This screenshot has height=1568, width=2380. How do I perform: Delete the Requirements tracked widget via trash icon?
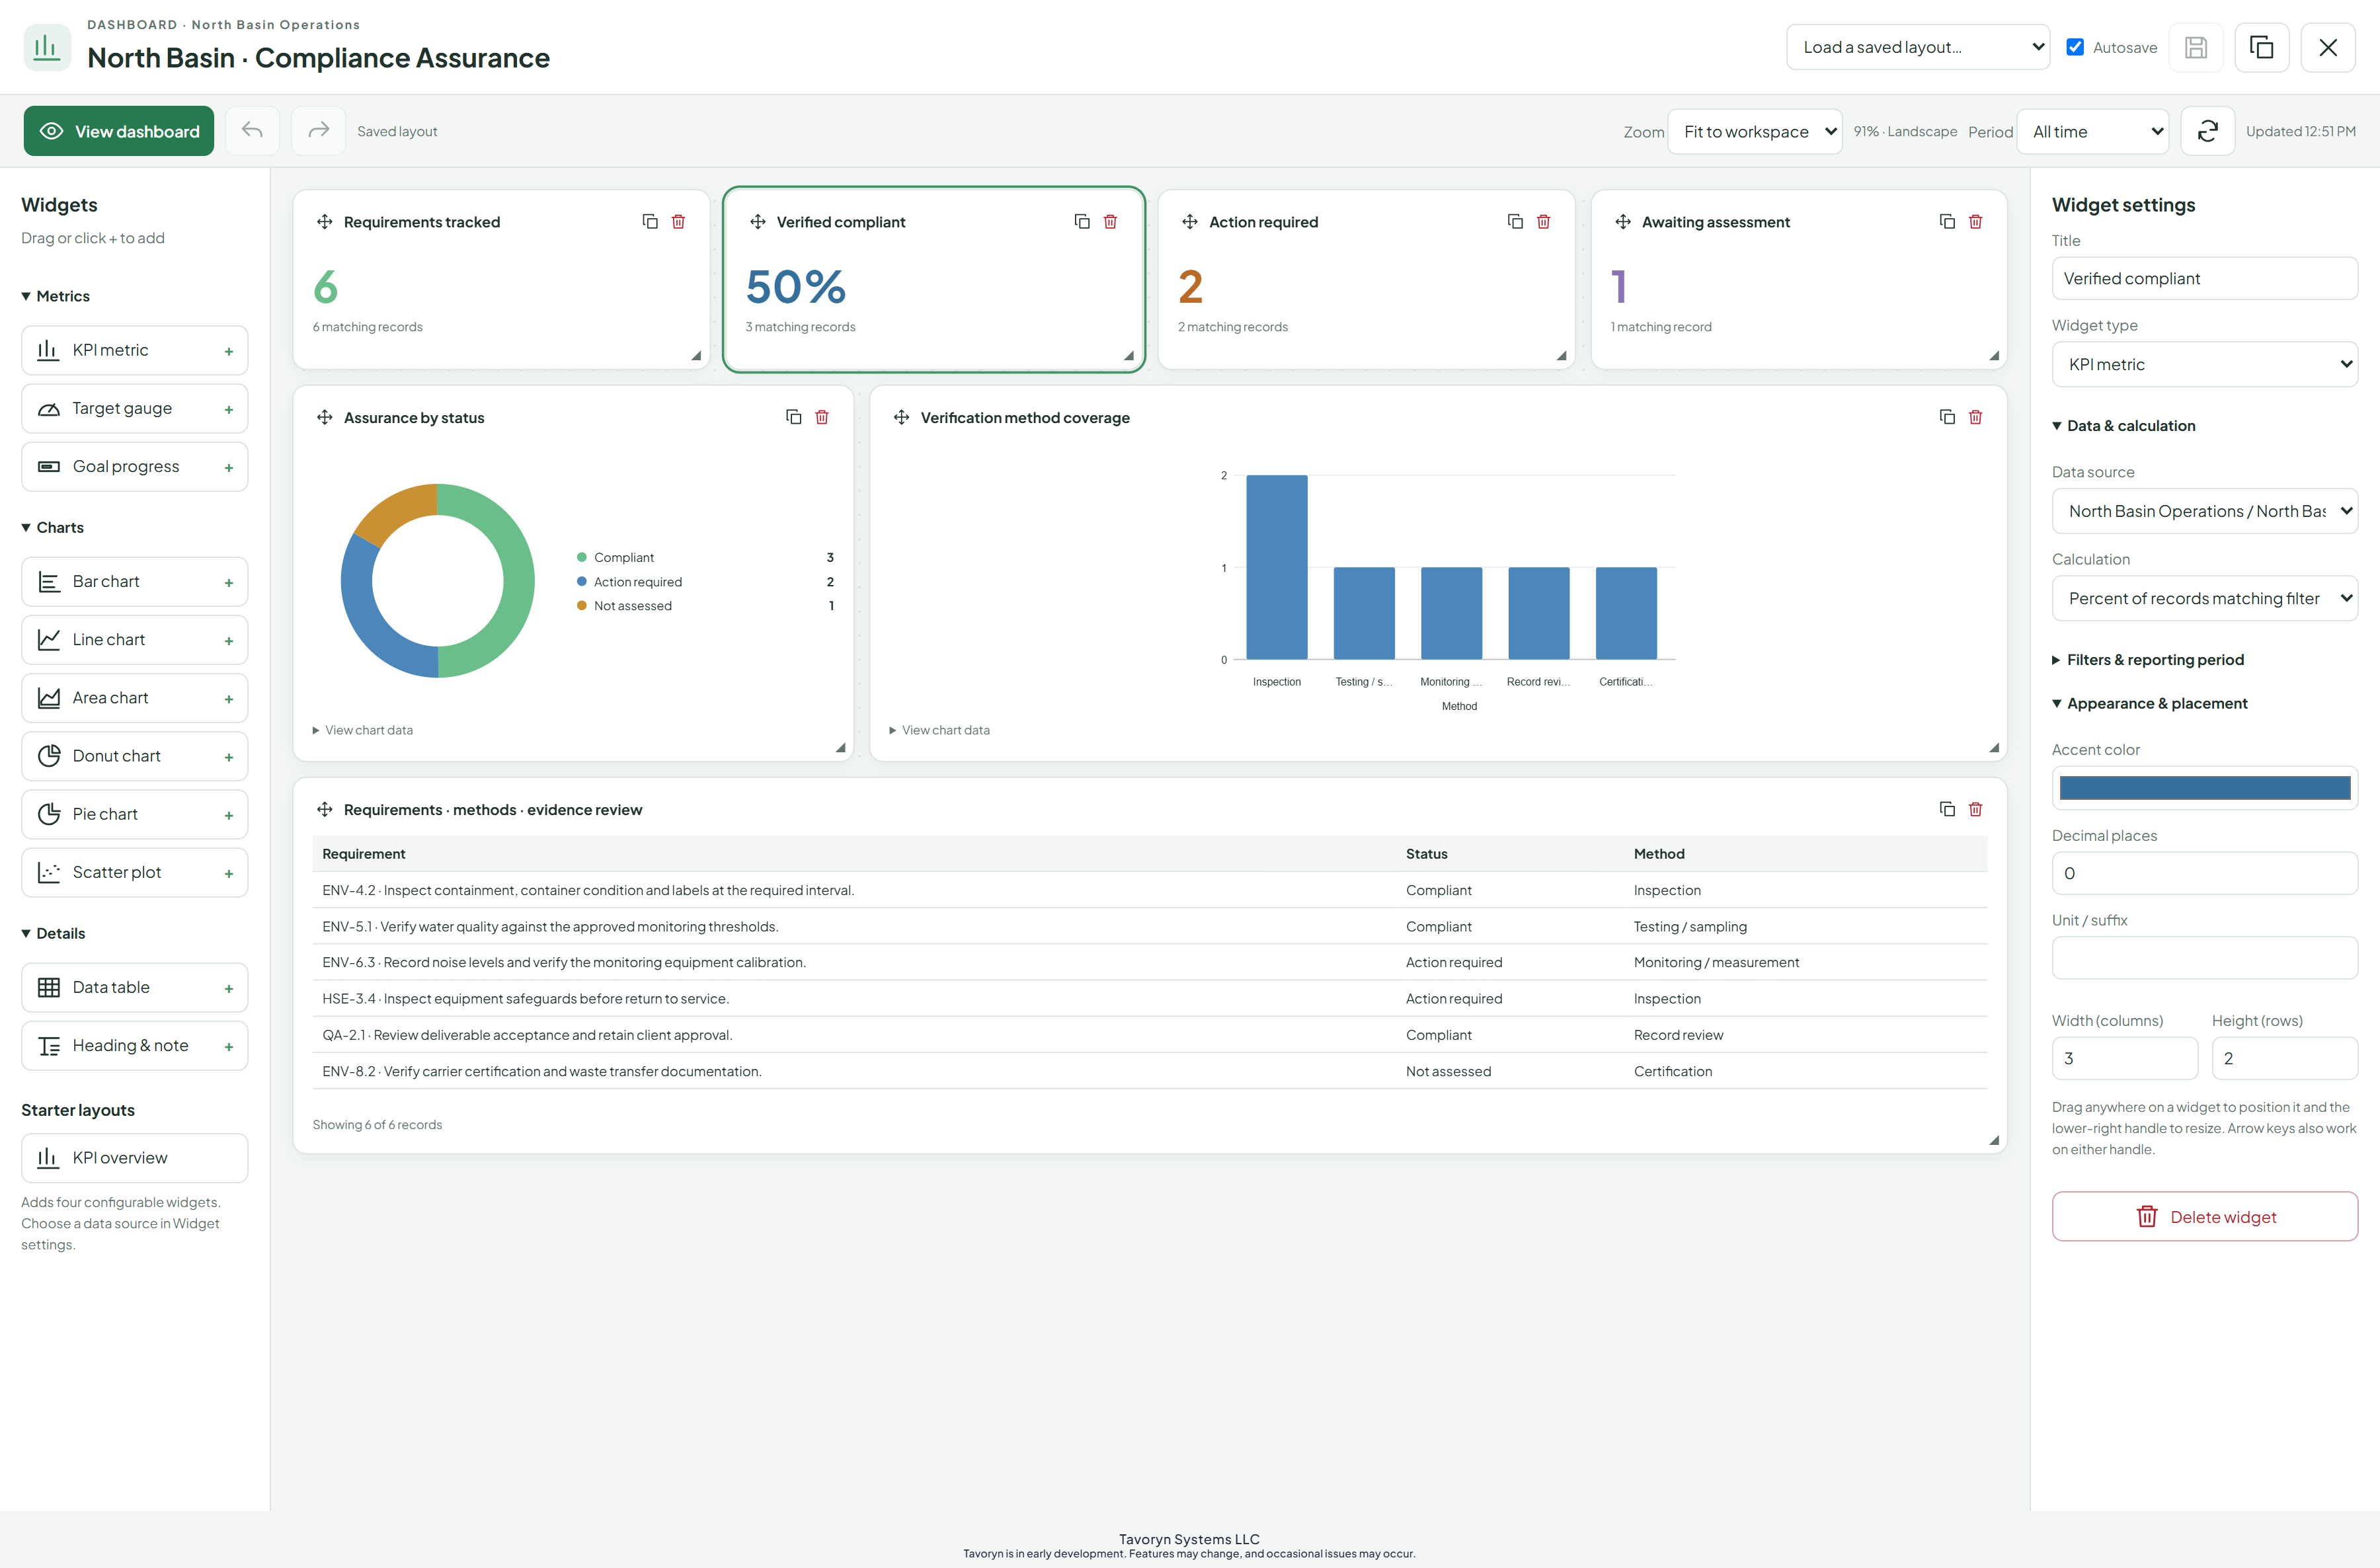point(678,221)
